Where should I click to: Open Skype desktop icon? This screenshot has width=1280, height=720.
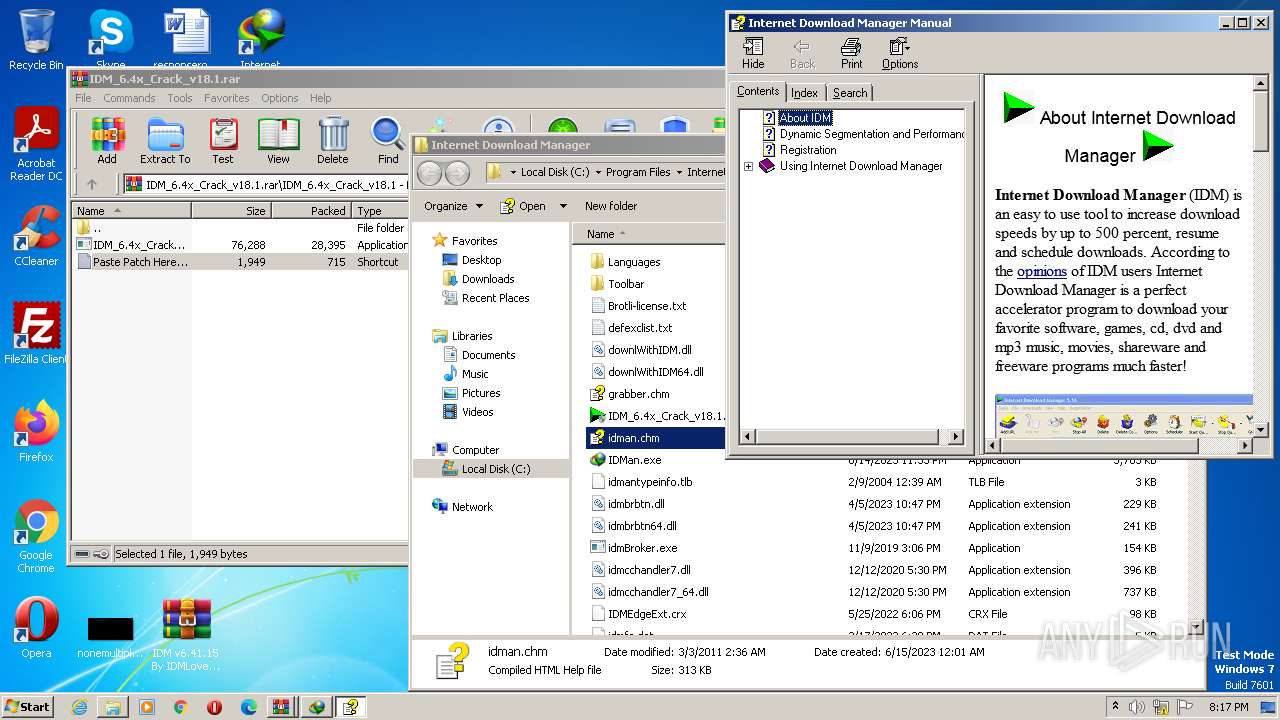tap(111, 40)
